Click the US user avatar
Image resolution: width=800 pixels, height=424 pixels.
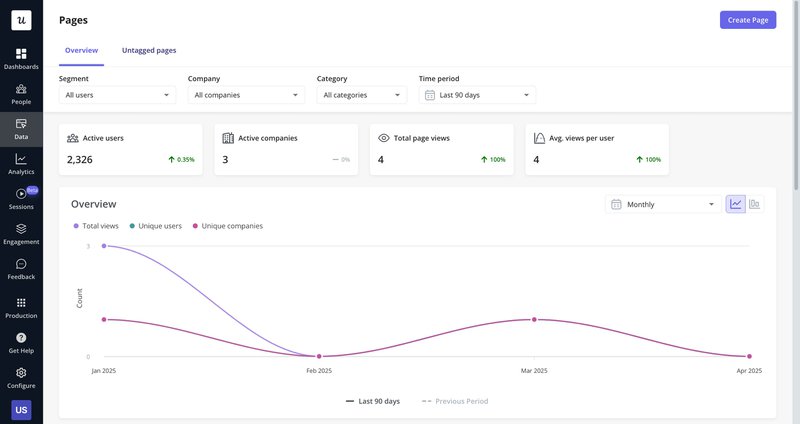(x=21, y=410)
